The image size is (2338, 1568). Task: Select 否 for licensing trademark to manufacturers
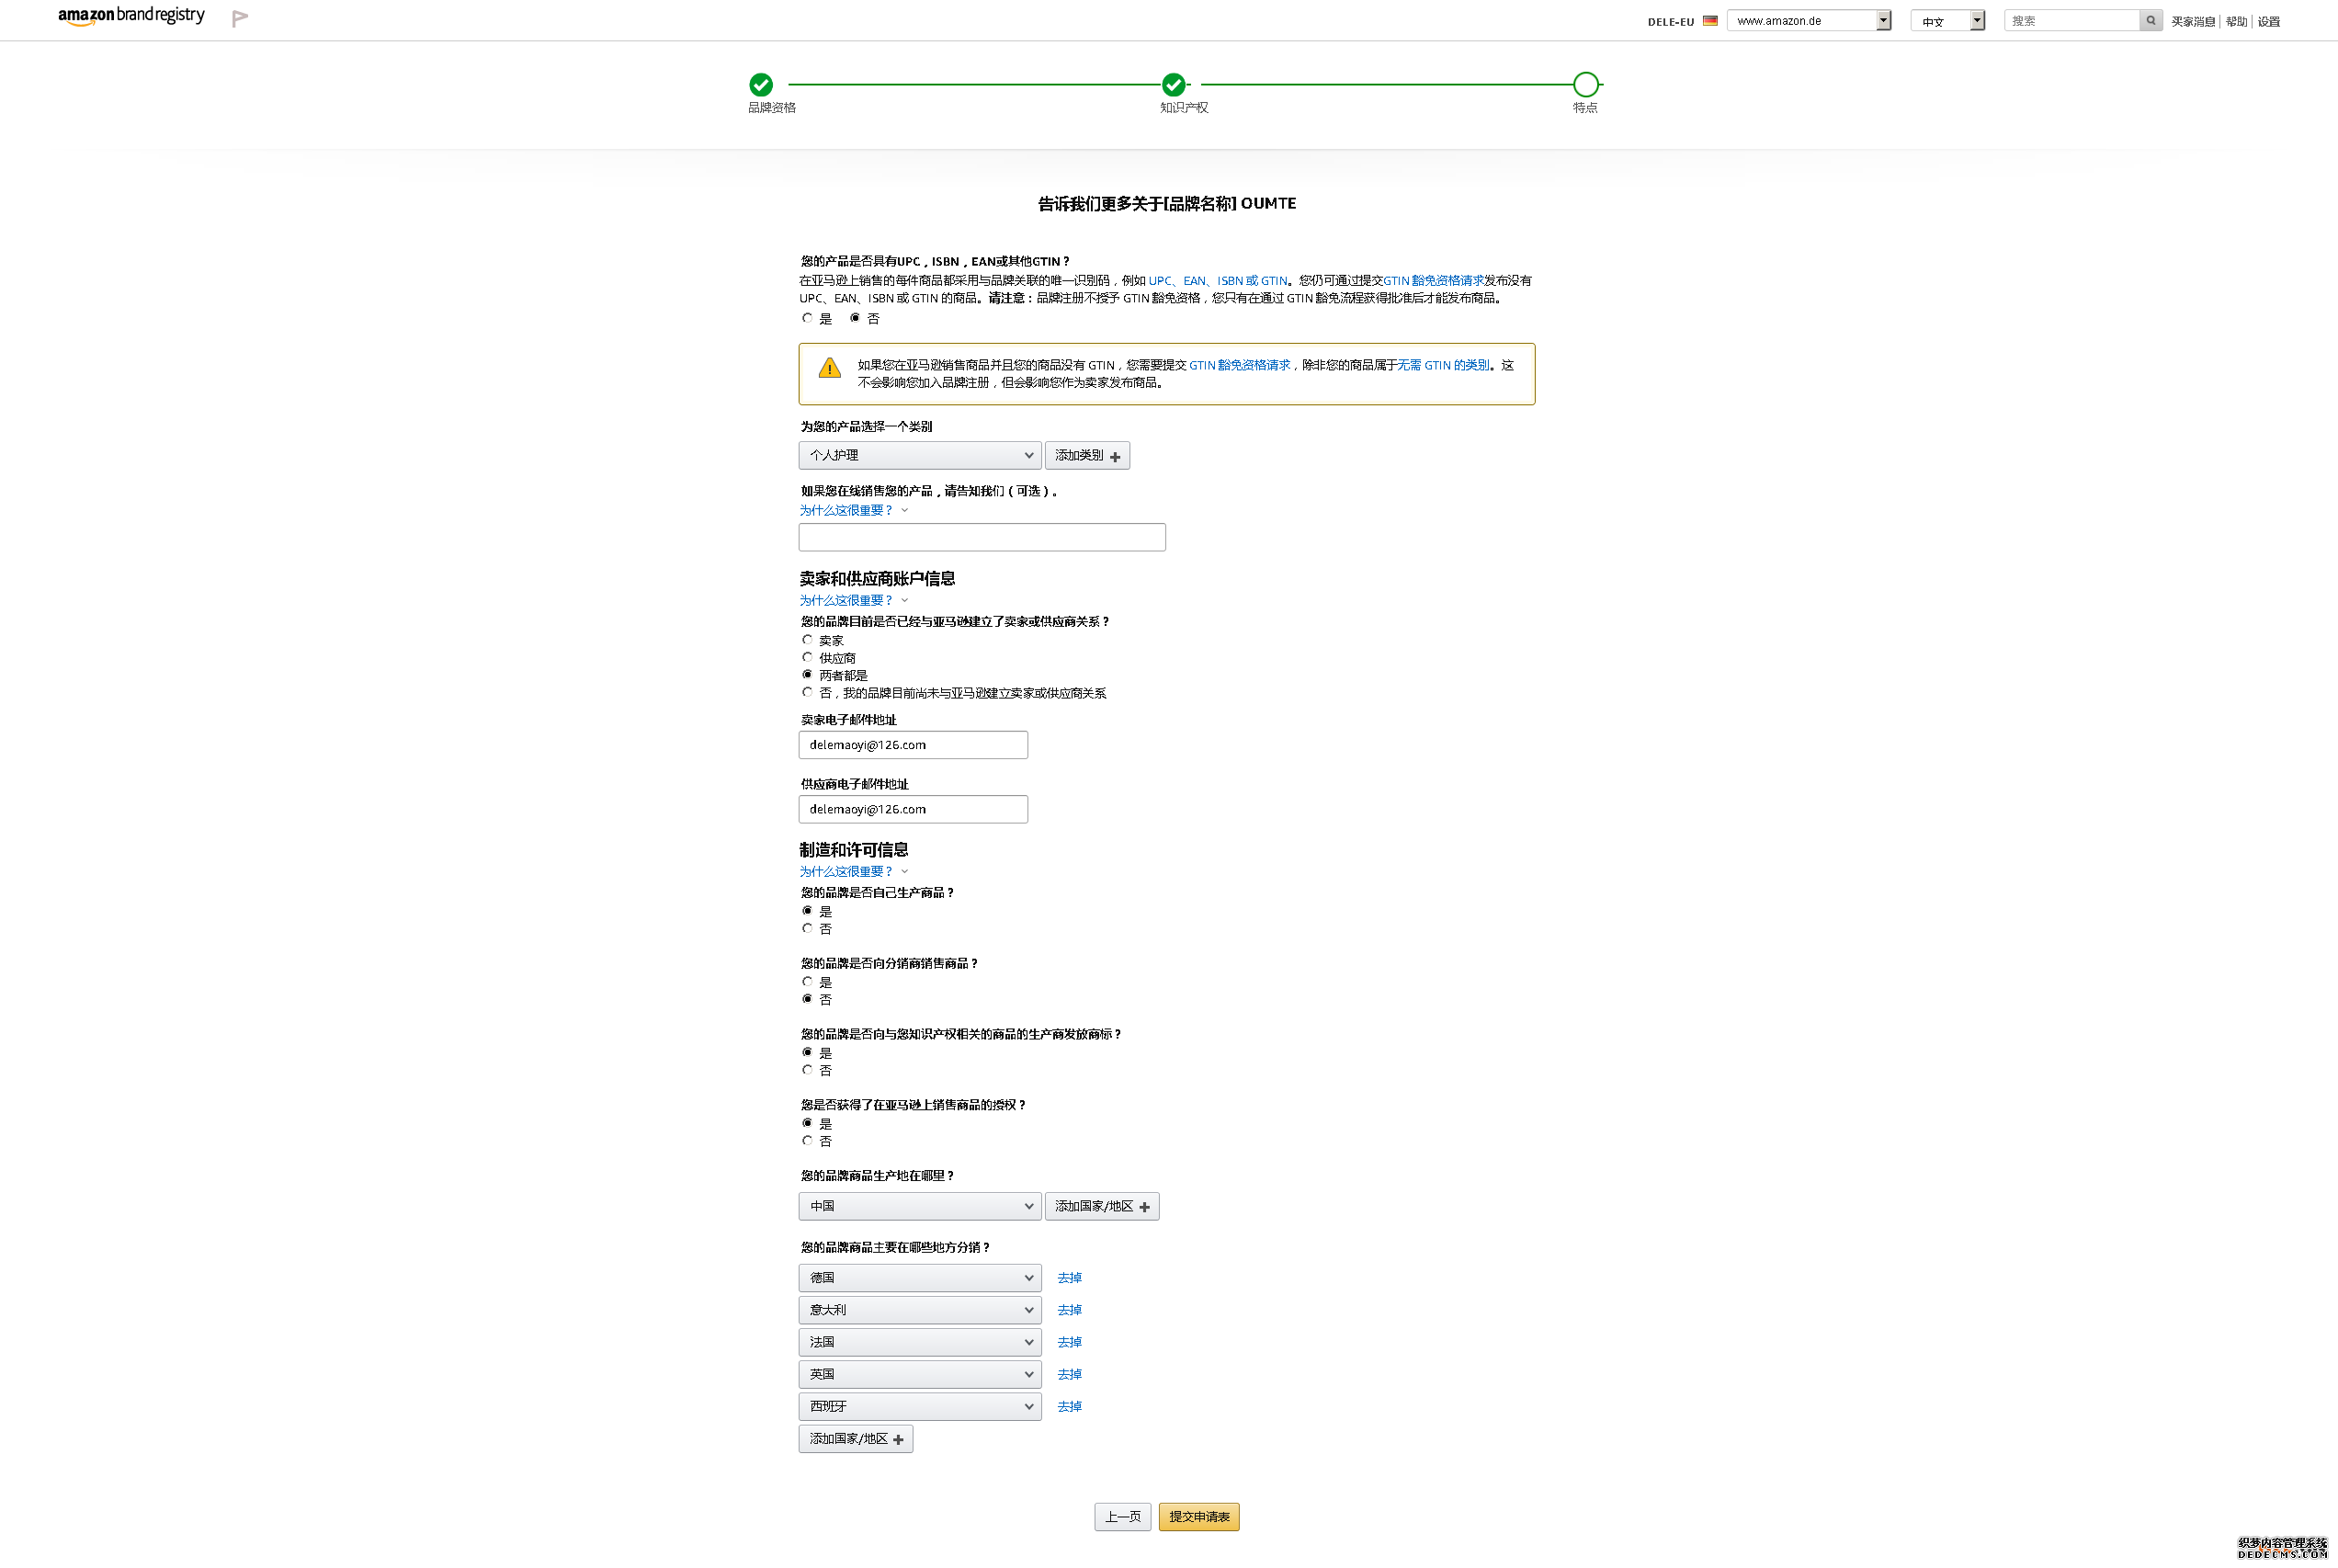click(807, 1070)
